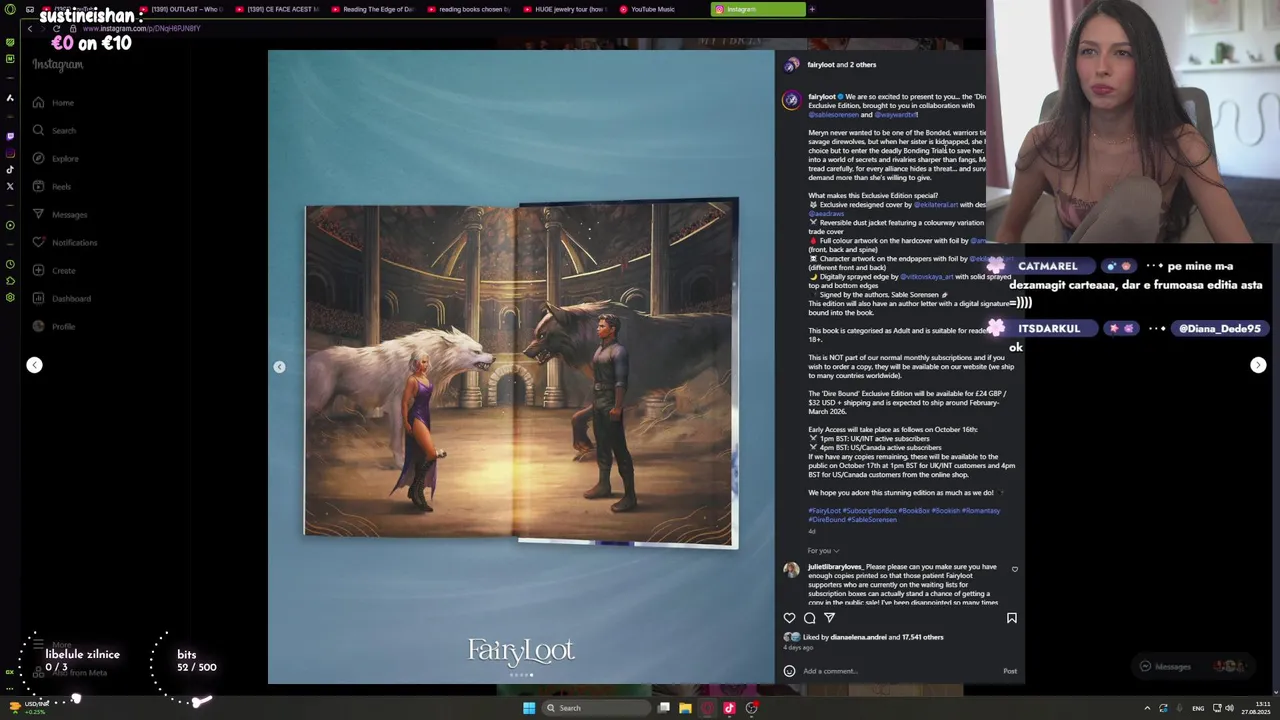This screenshot has width=1280, height=720.
Task: Open the Notifications heart icon in sidebar
Action: pyautogui.click(x=38, y=243)
